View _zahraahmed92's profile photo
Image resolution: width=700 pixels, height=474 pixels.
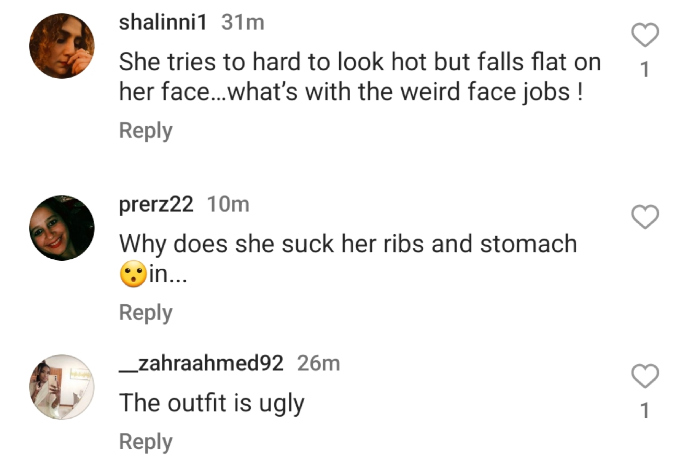pos(62,386)
